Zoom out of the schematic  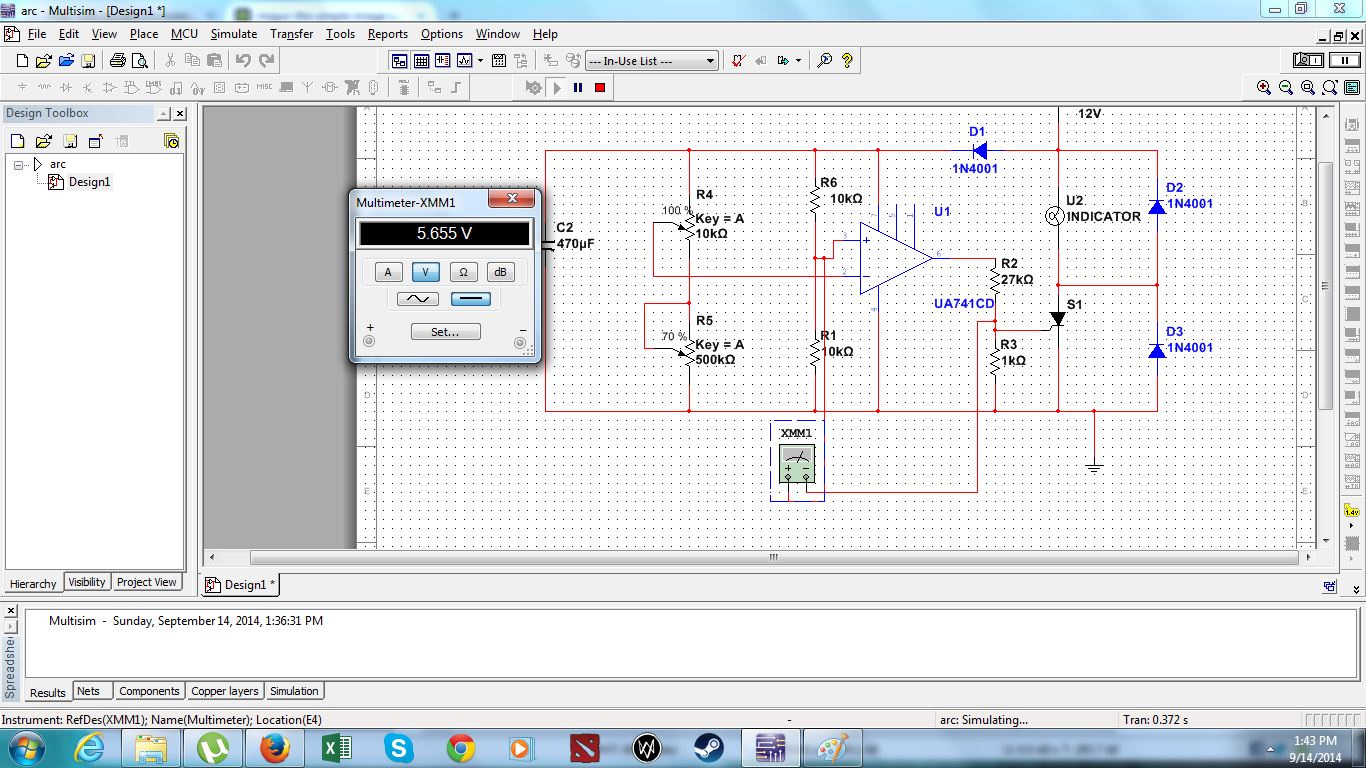[1286, 88]
